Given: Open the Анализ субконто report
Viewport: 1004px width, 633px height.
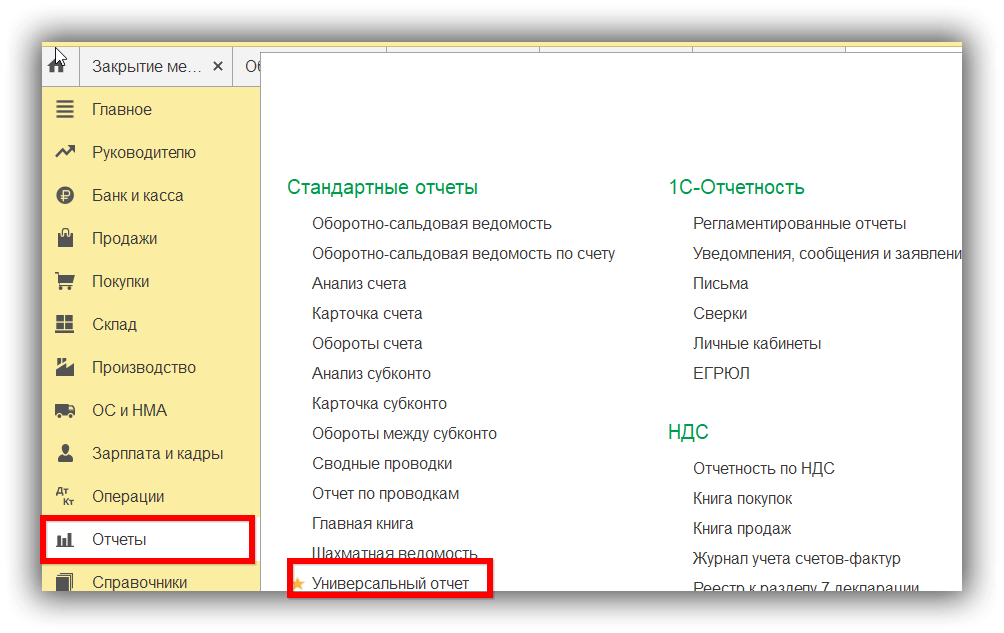Looking at the screenshot, I should click(371, 373).
